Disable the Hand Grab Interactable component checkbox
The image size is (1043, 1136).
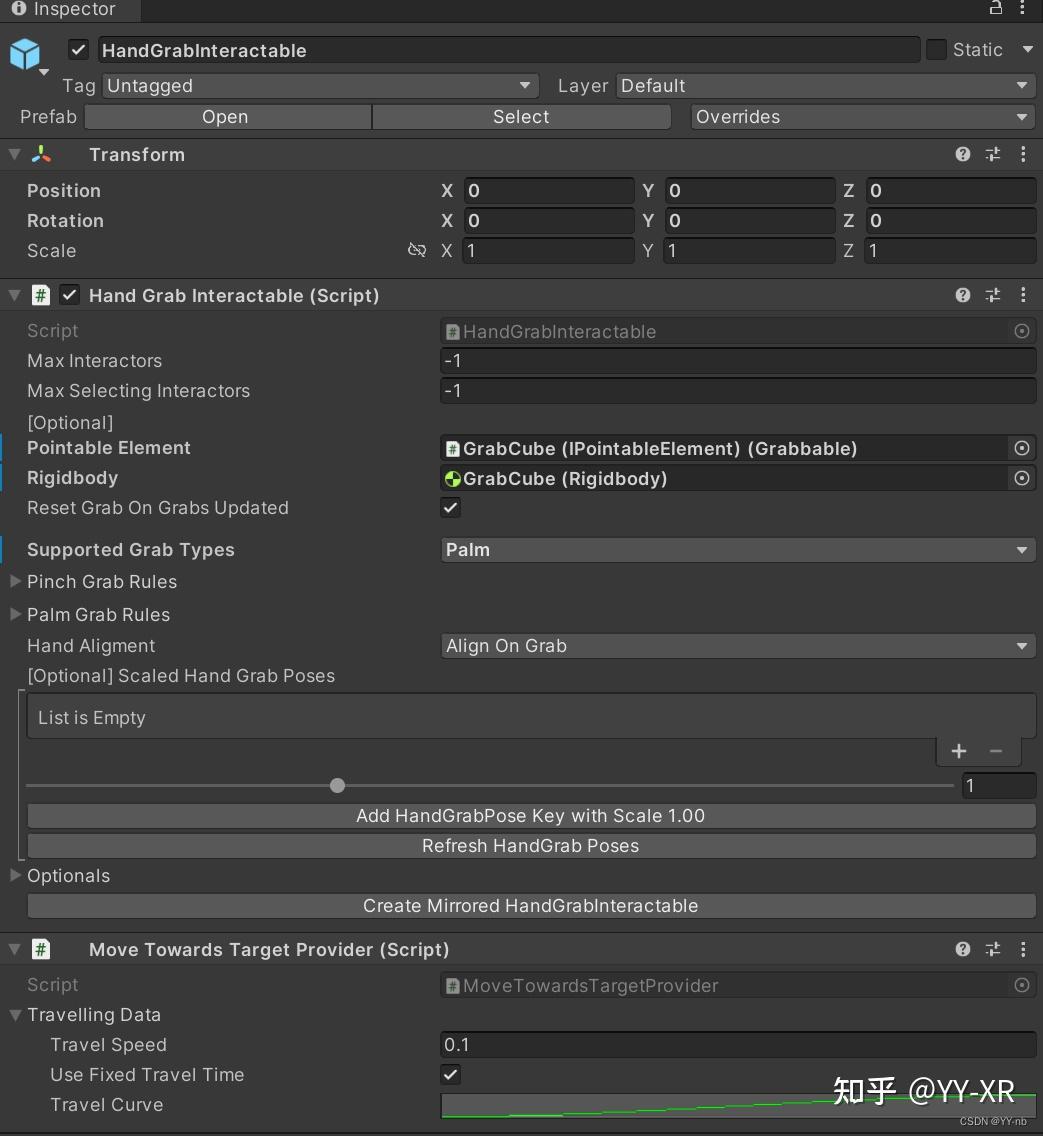(69, 295)
